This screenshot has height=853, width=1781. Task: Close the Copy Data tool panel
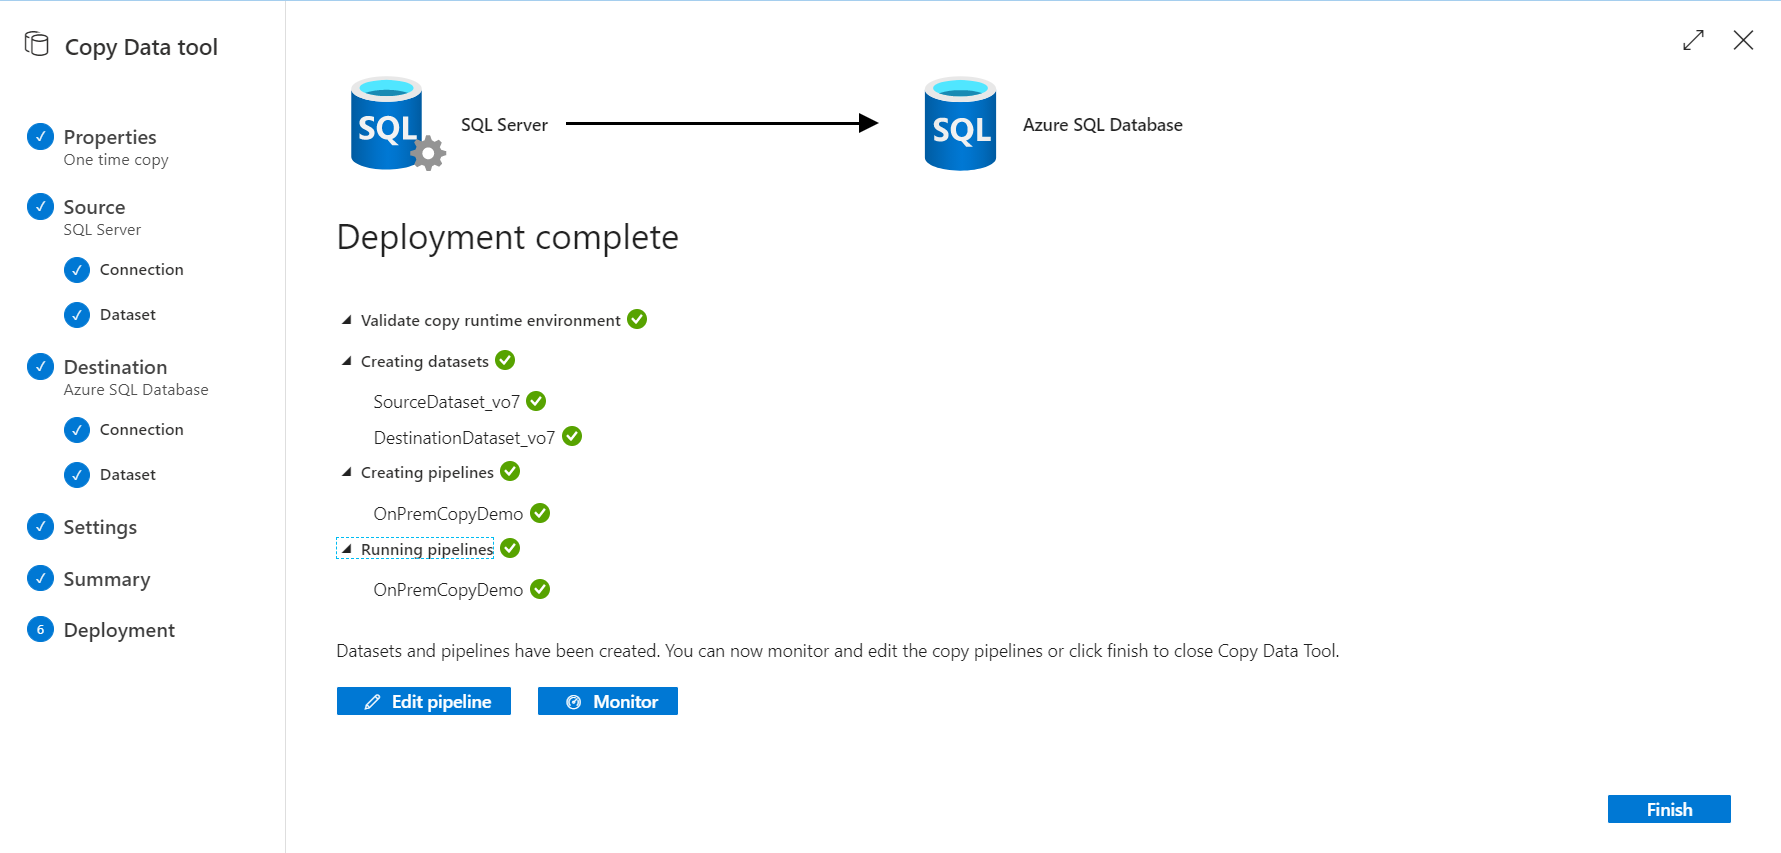coord(1743,40)
